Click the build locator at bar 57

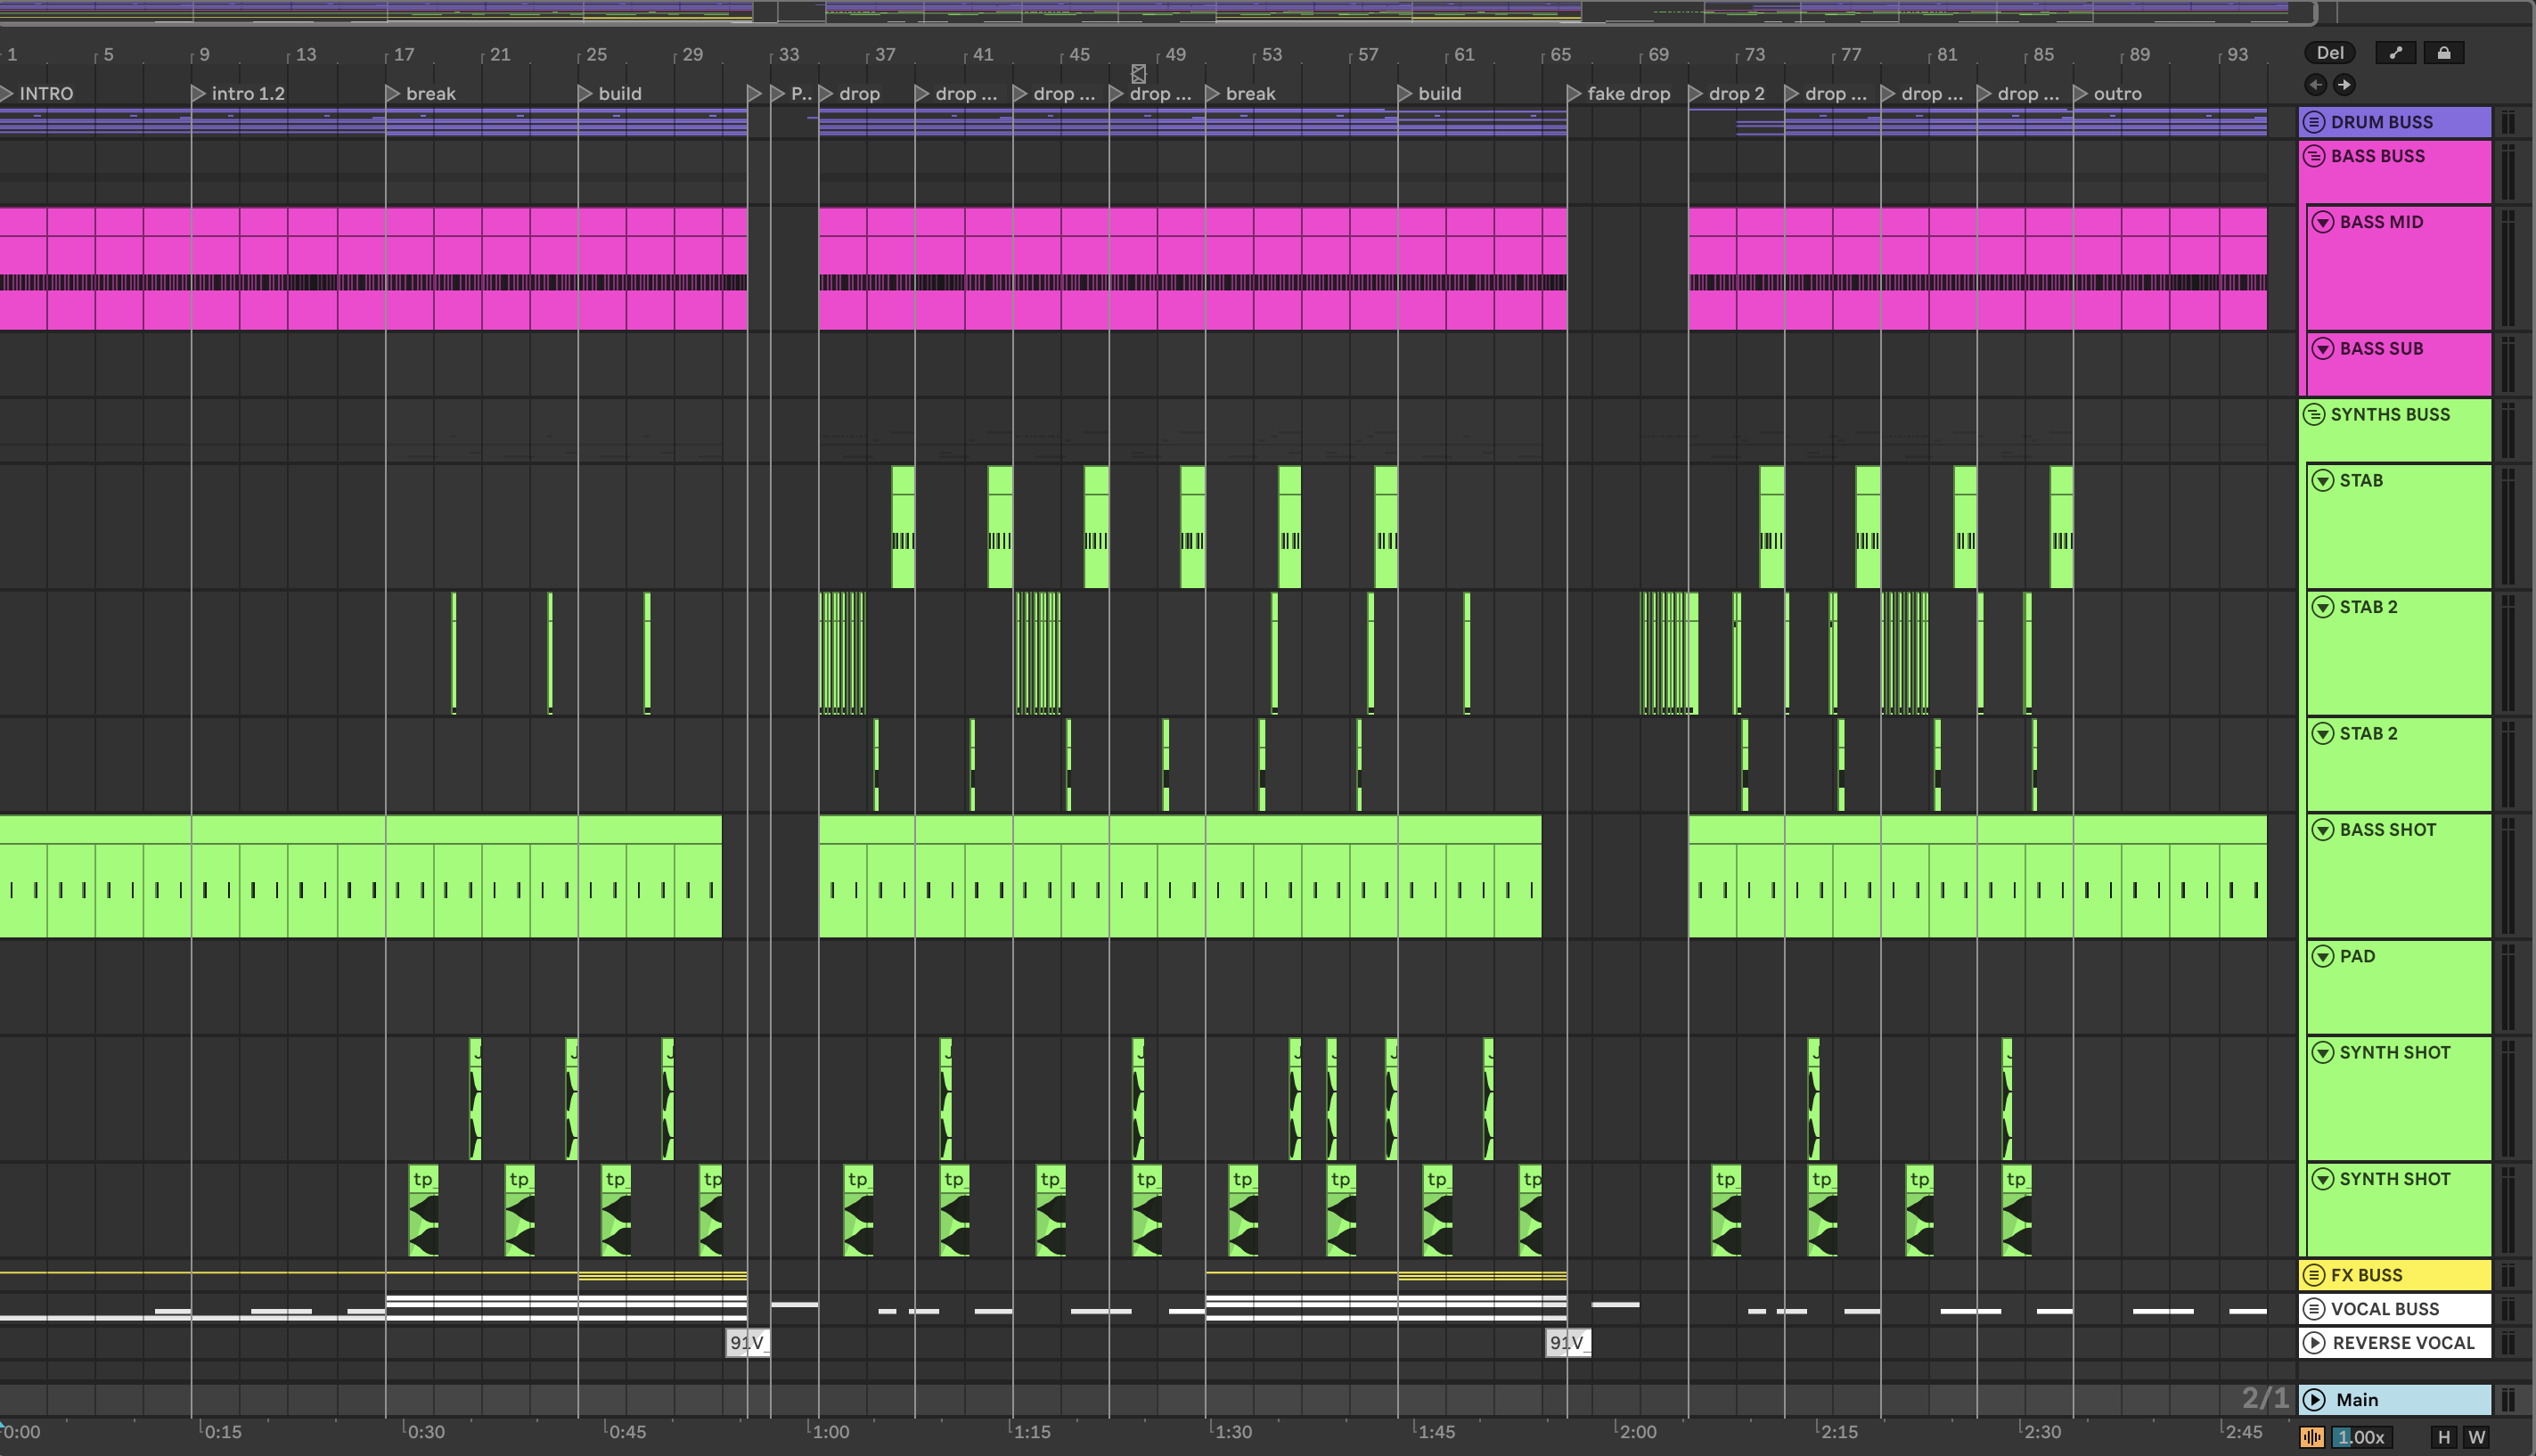coord(1431,94)
